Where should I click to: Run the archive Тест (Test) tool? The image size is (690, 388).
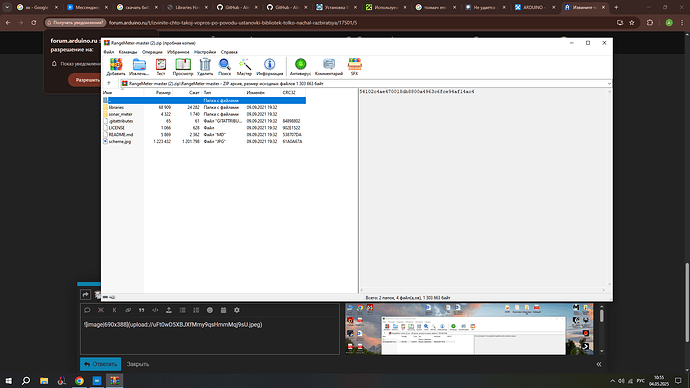(x=161, y=67)
